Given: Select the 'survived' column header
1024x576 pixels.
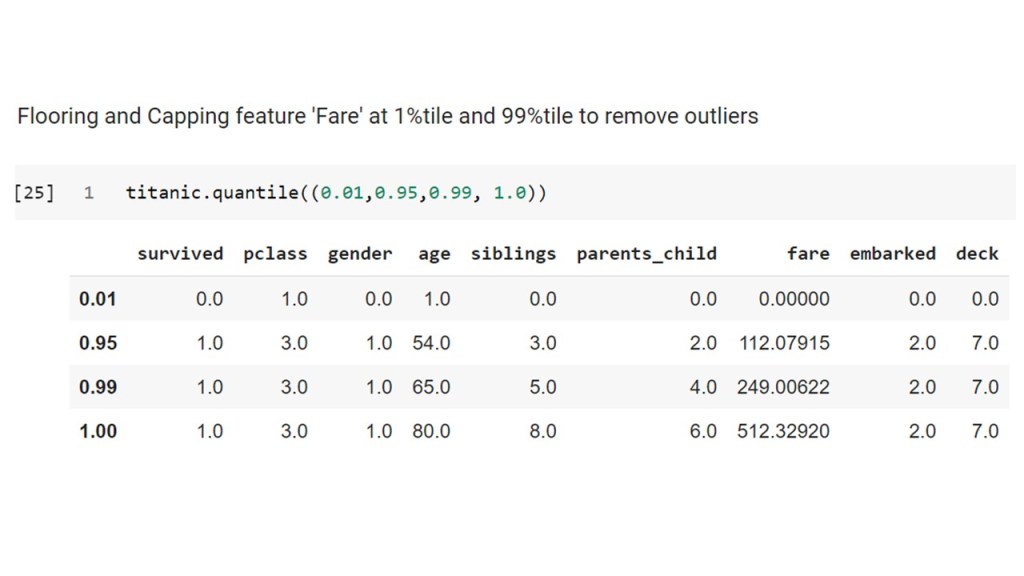Looking at the screenshot, I should click(180, 254).
